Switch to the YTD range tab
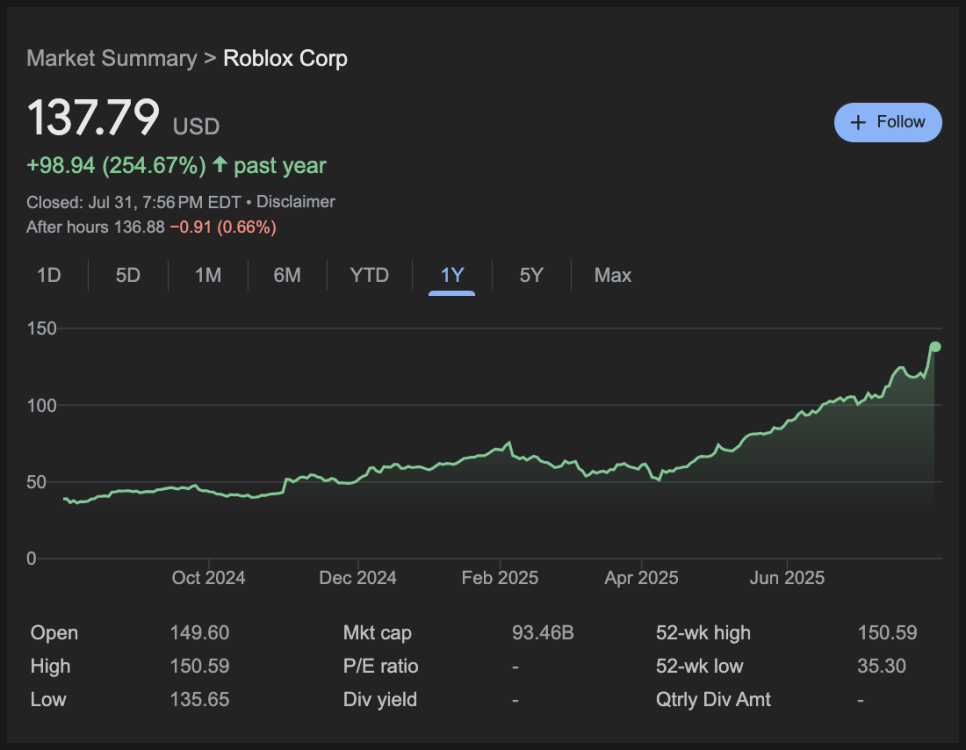This screenshot has height=750, width=966. (x=369, y=275)
